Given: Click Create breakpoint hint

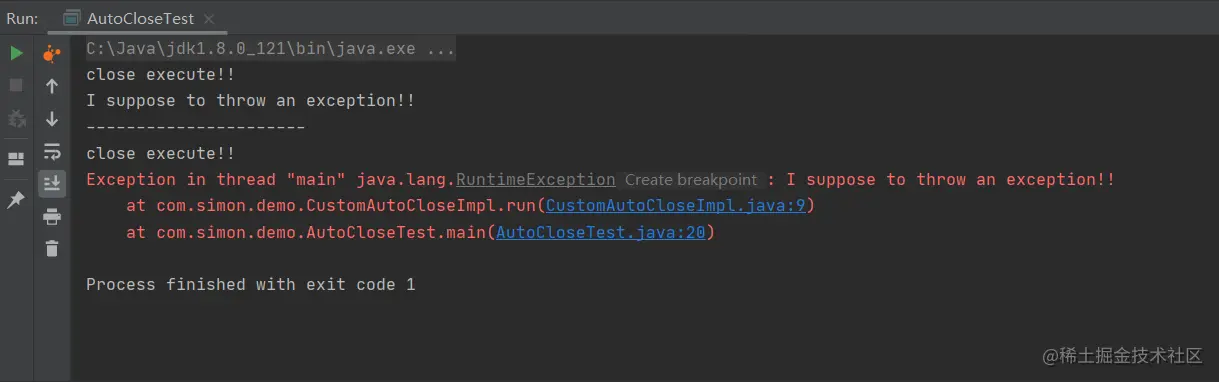Looking at the screenshot, I should [x=690, y=180].
